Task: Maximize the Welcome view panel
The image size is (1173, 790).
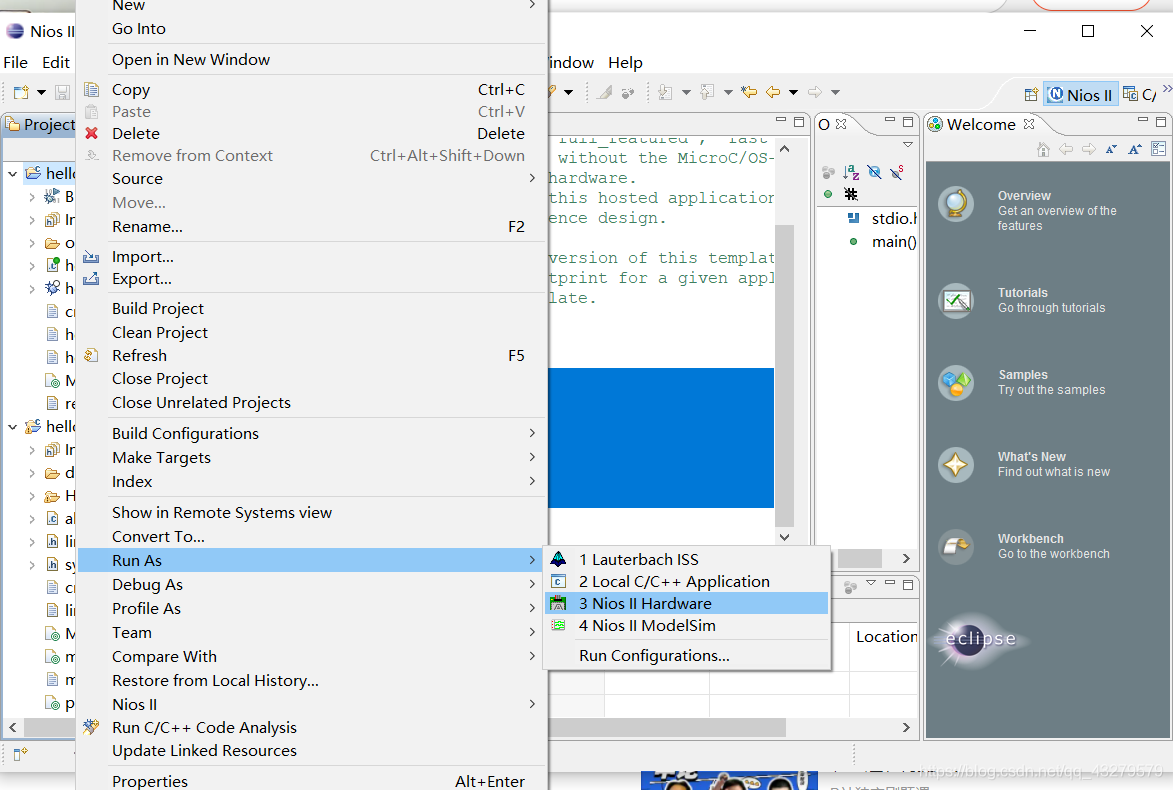Action: [1161, 121]
